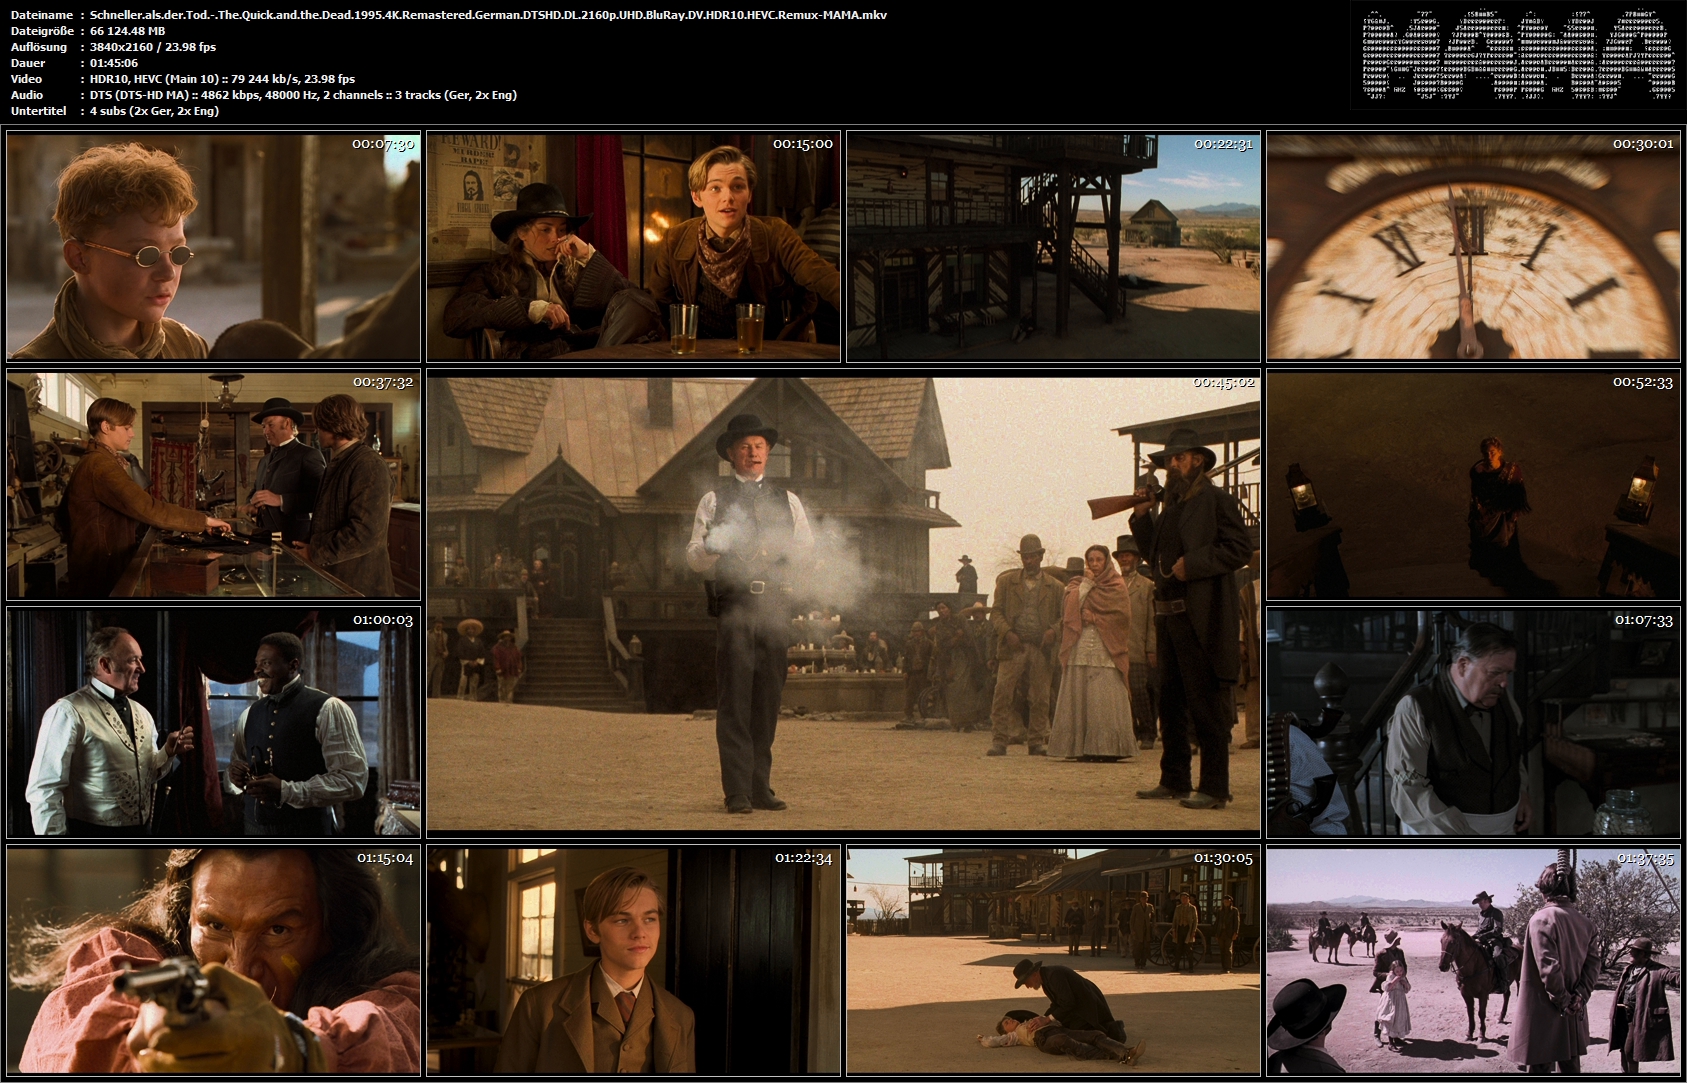Click the HDR10, HEVC video info line
The image size is (1687, 1083).
(222, 79)
